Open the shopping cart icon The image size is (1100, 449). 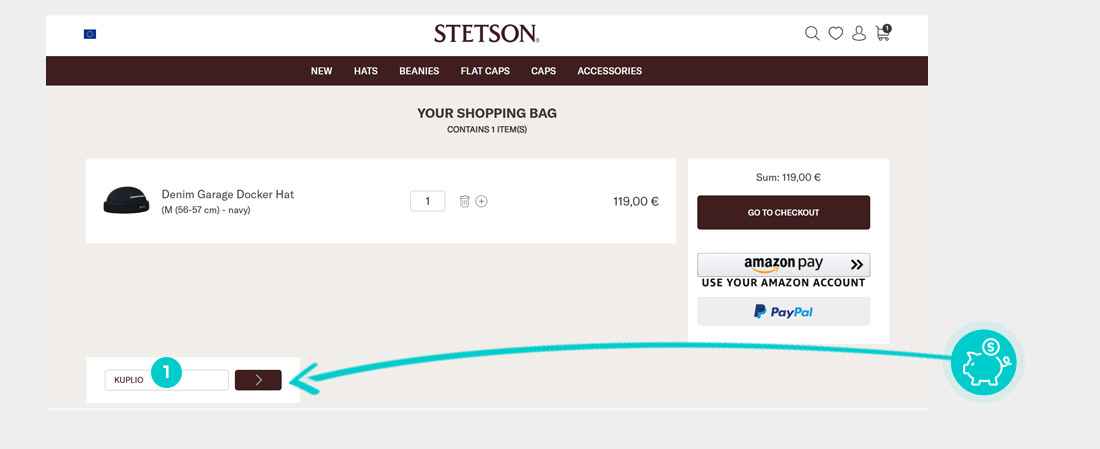click(x=882, y=34)
